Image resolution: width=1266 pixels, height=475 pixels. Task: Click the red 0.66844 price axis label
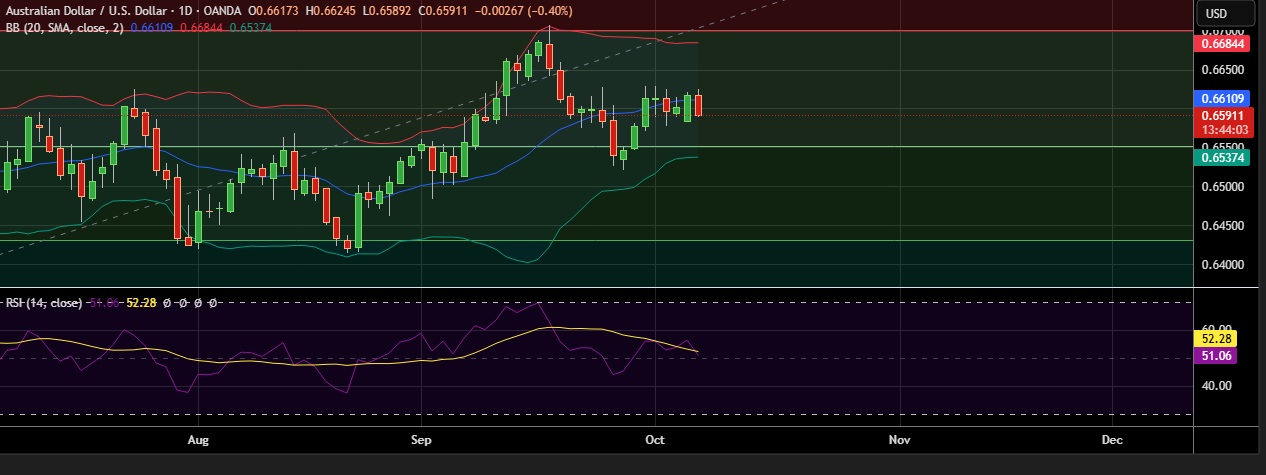1222,44
